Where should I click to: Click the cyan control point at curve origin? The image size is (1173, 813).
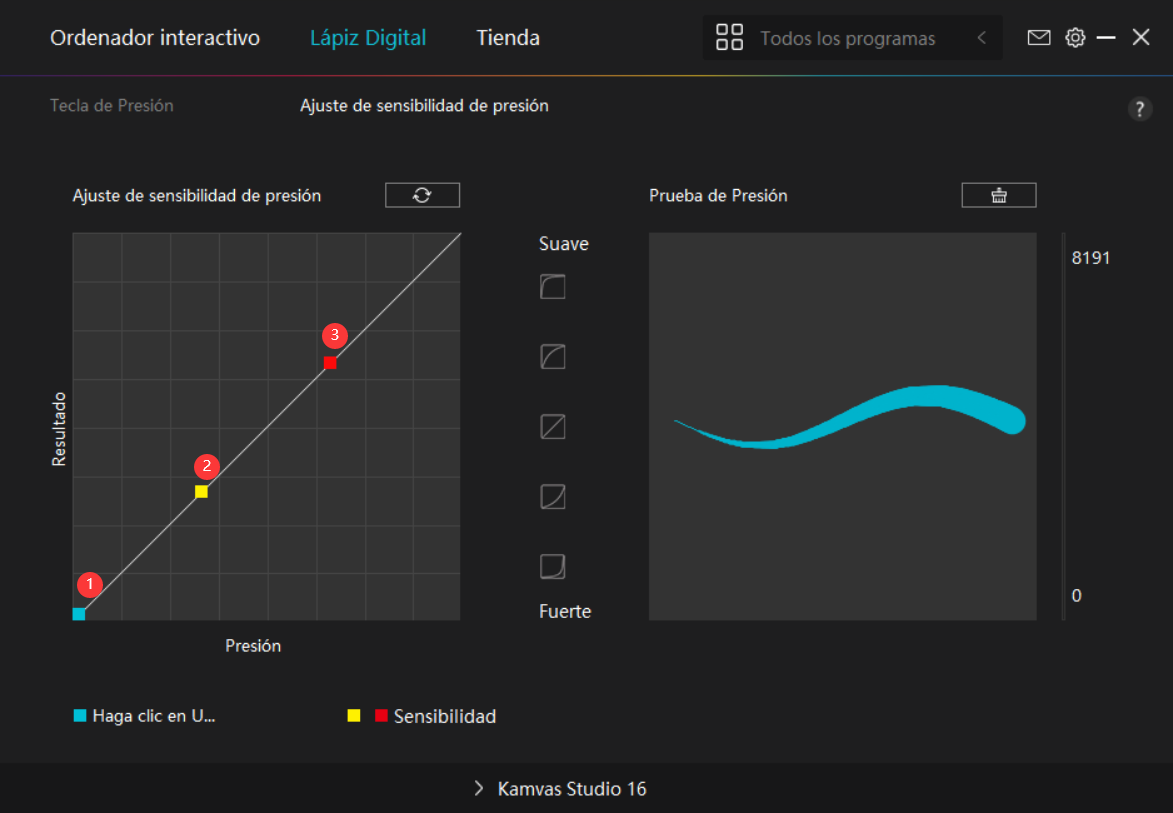click(x=79, y=614)
